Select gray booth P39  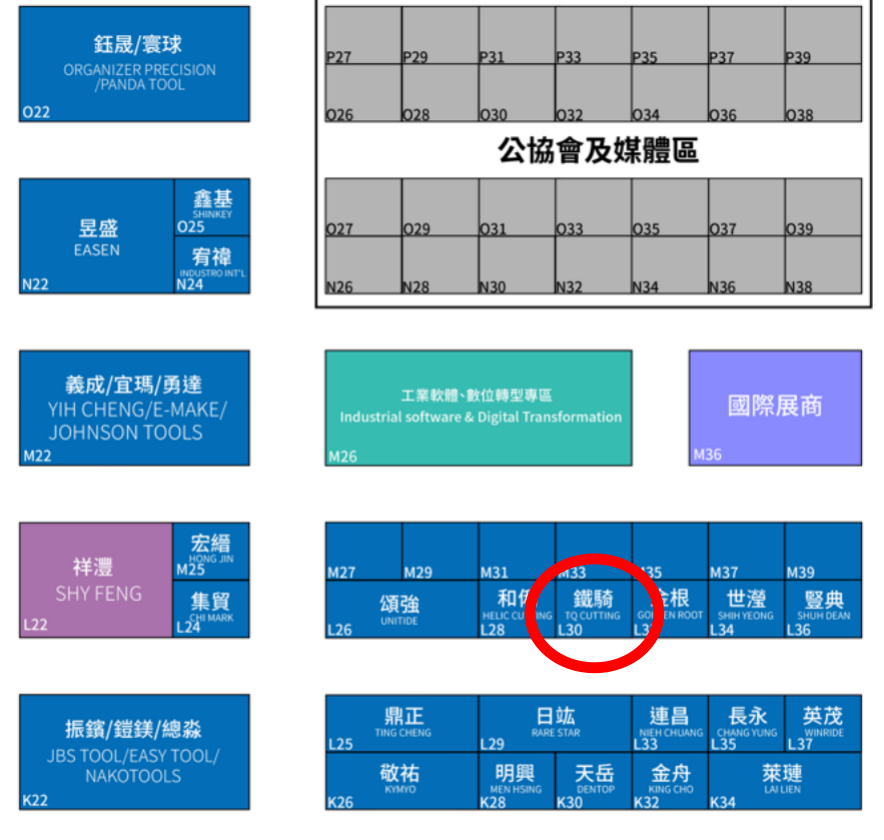tap(824, 35)
